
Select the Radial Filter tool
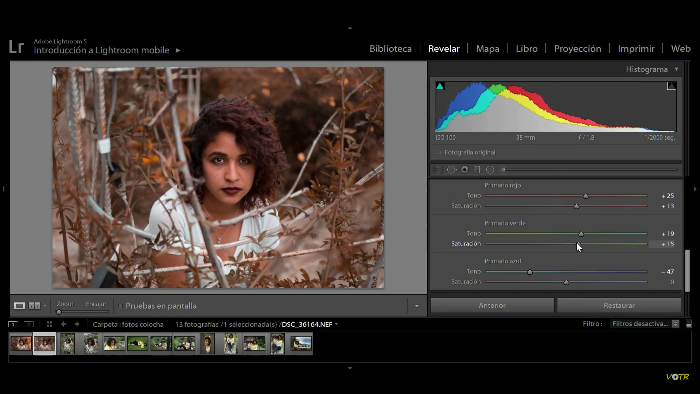(490, 170)
